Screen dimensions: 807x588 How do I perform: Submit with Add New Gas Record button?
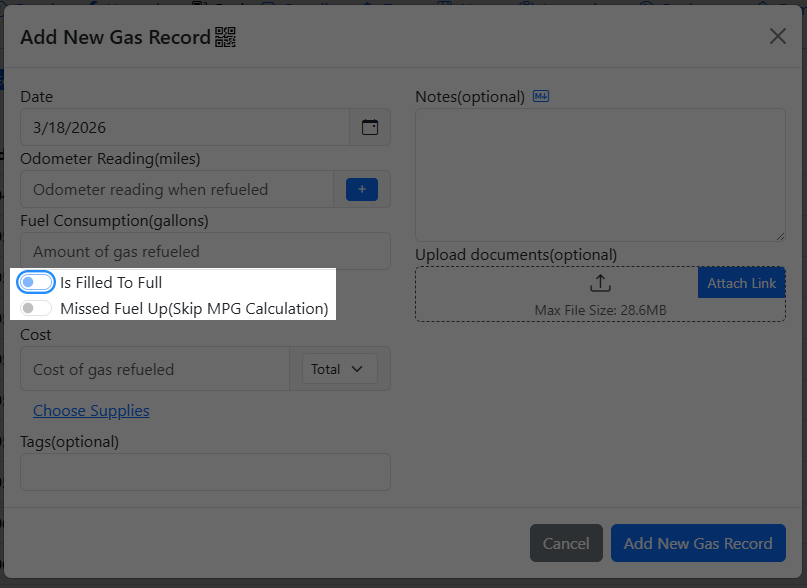(x=698, y=544)
